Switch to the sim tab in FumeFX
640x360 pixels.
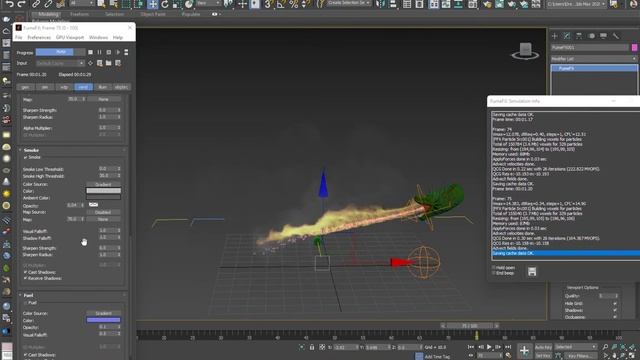click(45, 87)
